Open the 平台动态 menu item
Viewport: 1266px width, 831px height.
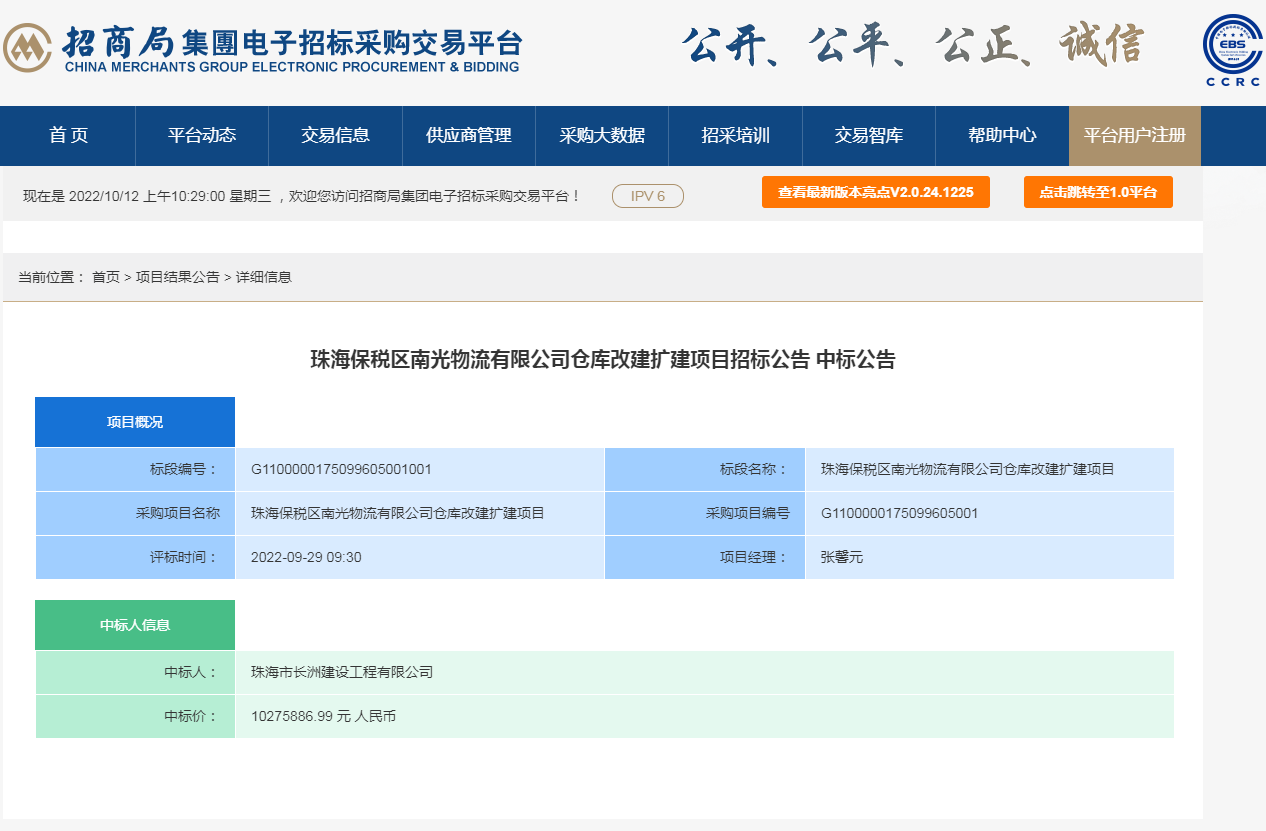tap(202, 136)
